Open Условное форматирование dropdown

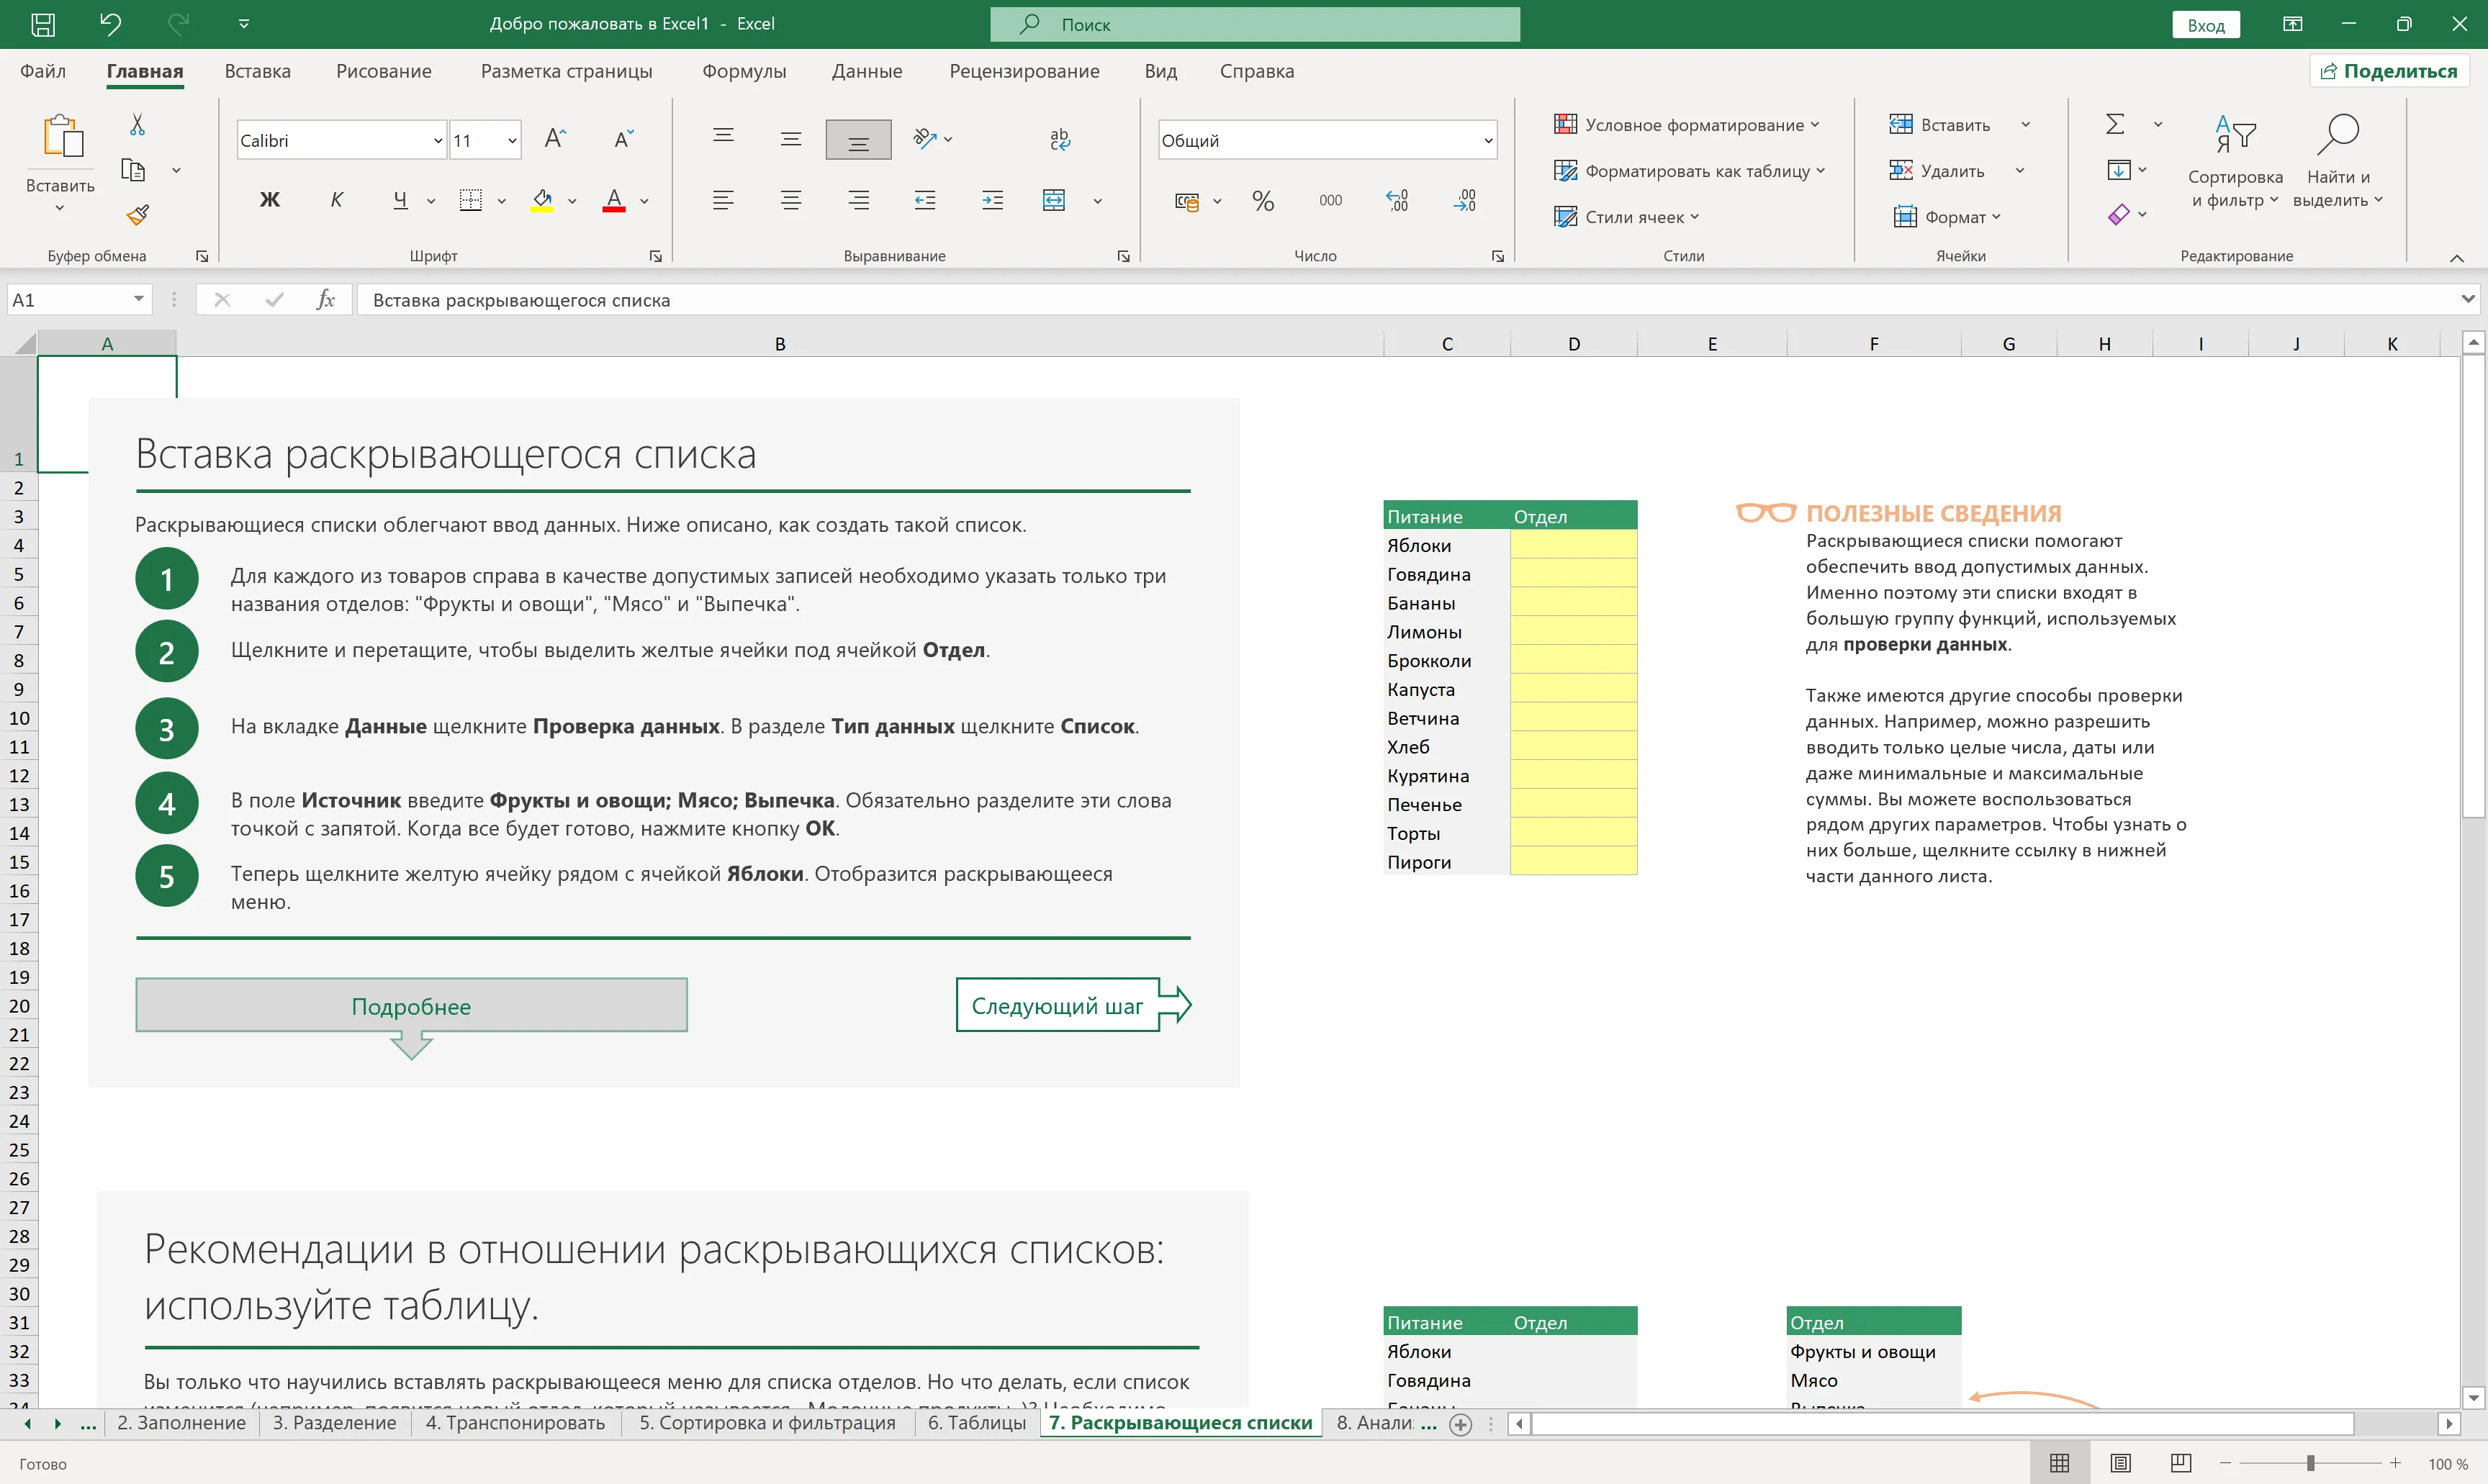(x=1686, y=125)
